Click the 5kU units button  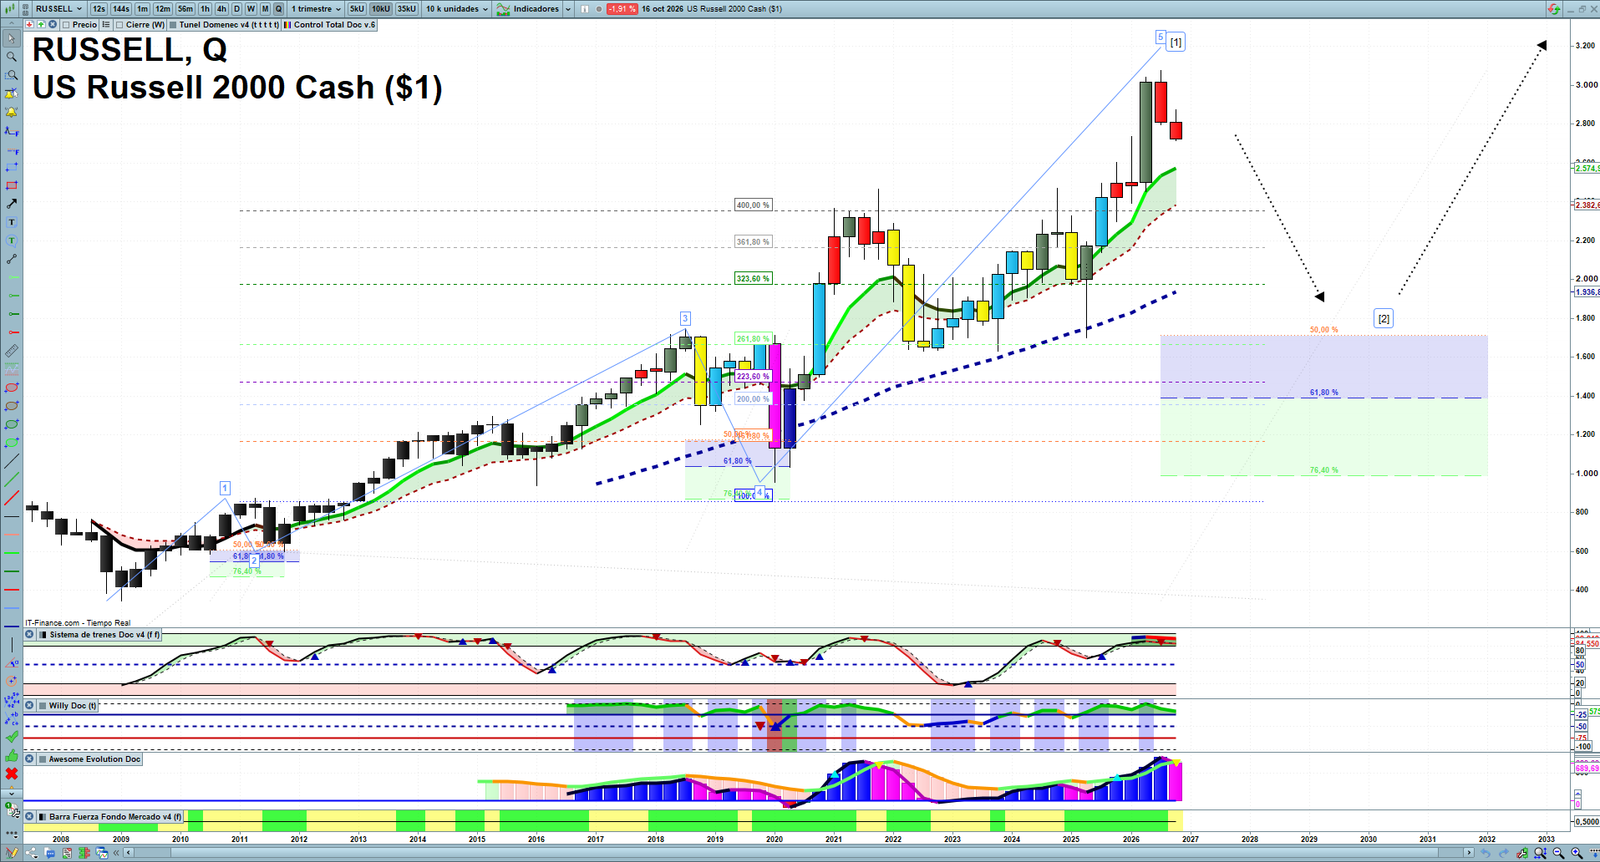click(x=357, y=9)
